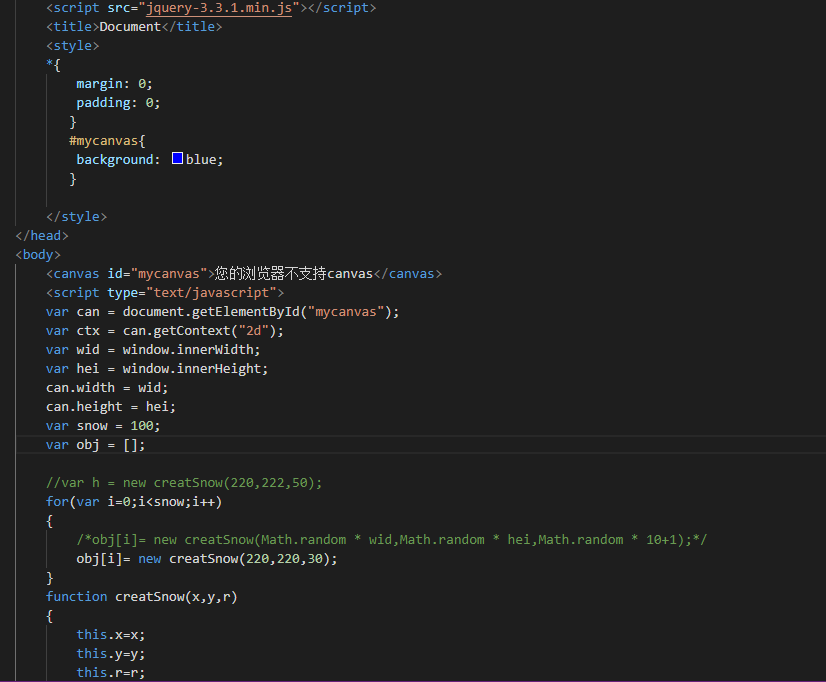The height and width of the screenshot is (682, 826).
Task: Click the commented '//var h = new creatSnow' line
Action: [x=184, y=482]
